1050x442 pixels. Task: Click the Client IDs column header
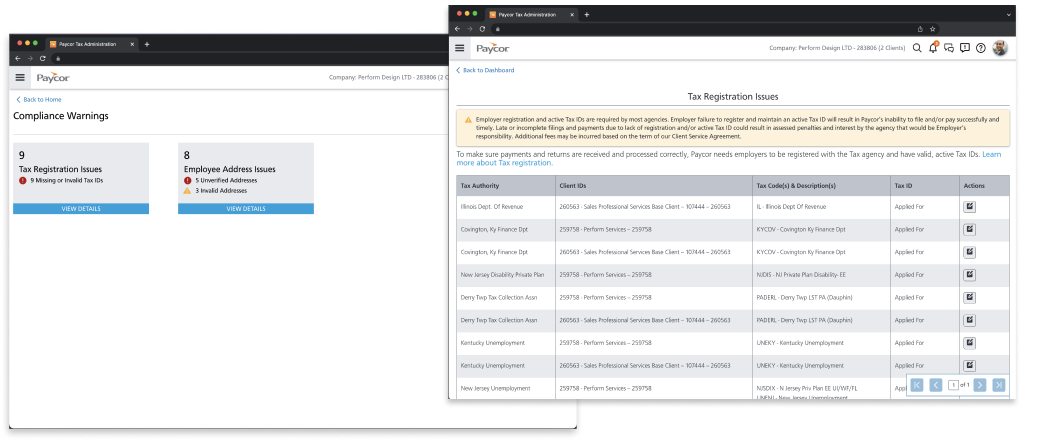pos(654,186)
